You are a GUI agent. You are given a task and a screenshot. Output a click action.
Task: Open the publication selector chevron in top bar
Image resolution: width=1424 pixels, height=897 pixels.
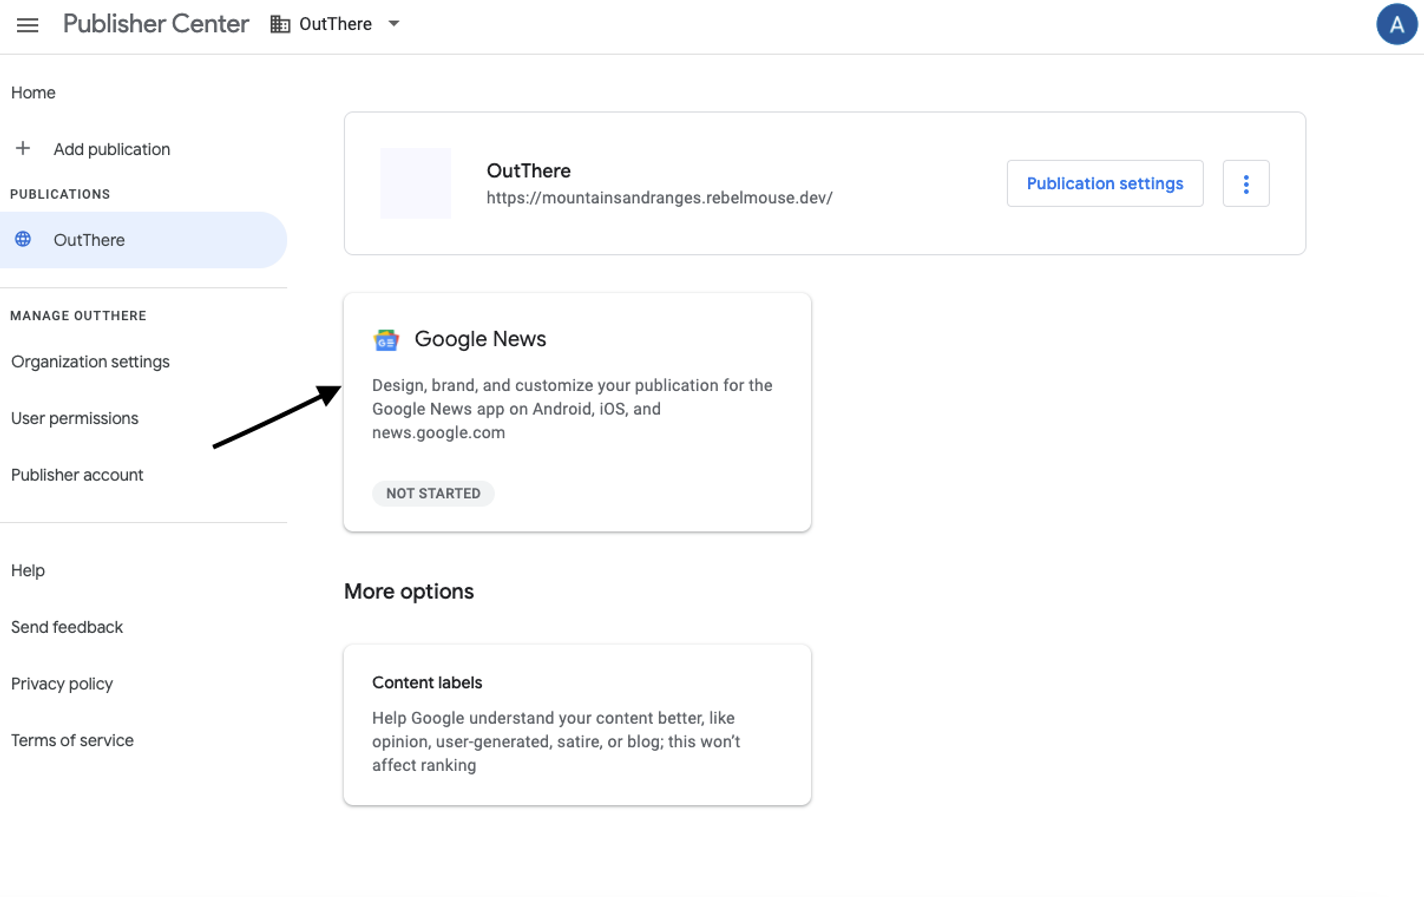point(393,23)
